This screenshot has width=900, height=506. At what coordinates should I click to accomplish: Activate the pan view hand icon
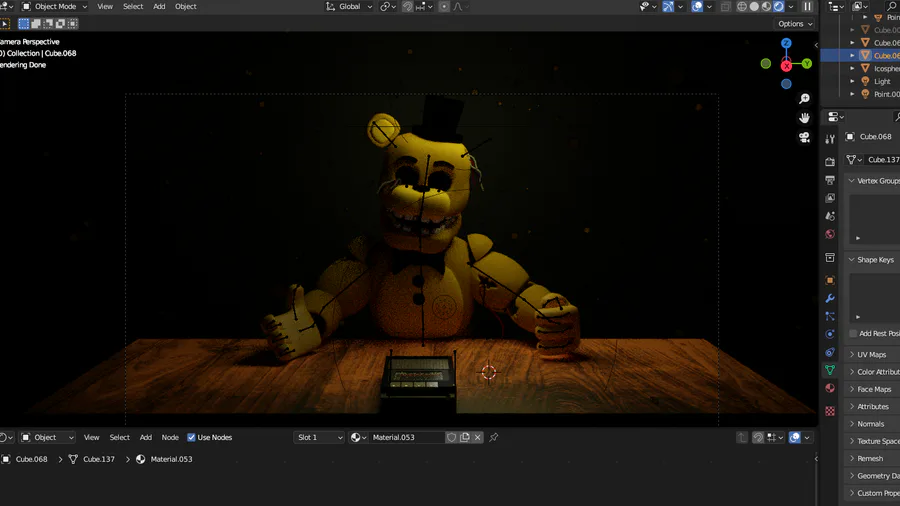804,118
